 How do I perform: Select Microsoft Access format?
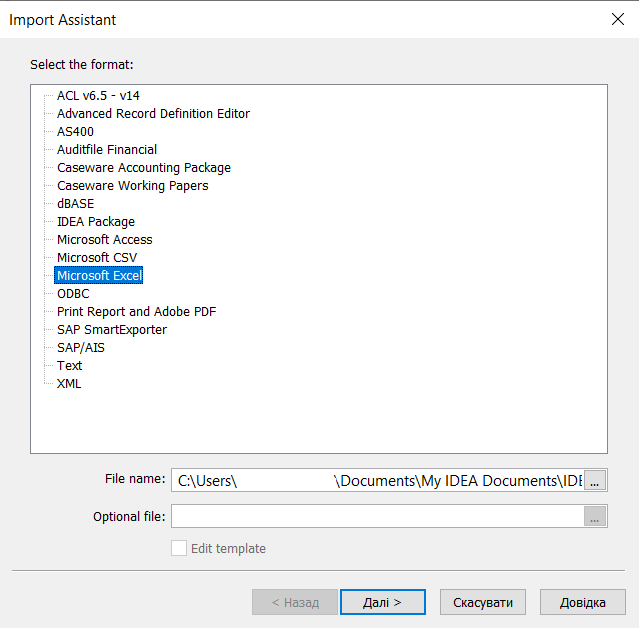tap(105, 240)
